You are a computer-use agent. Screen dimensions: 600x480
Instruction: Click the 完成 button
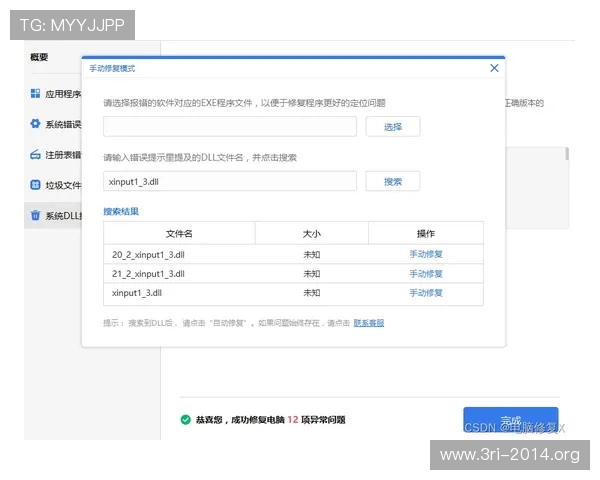coord(510,420)
